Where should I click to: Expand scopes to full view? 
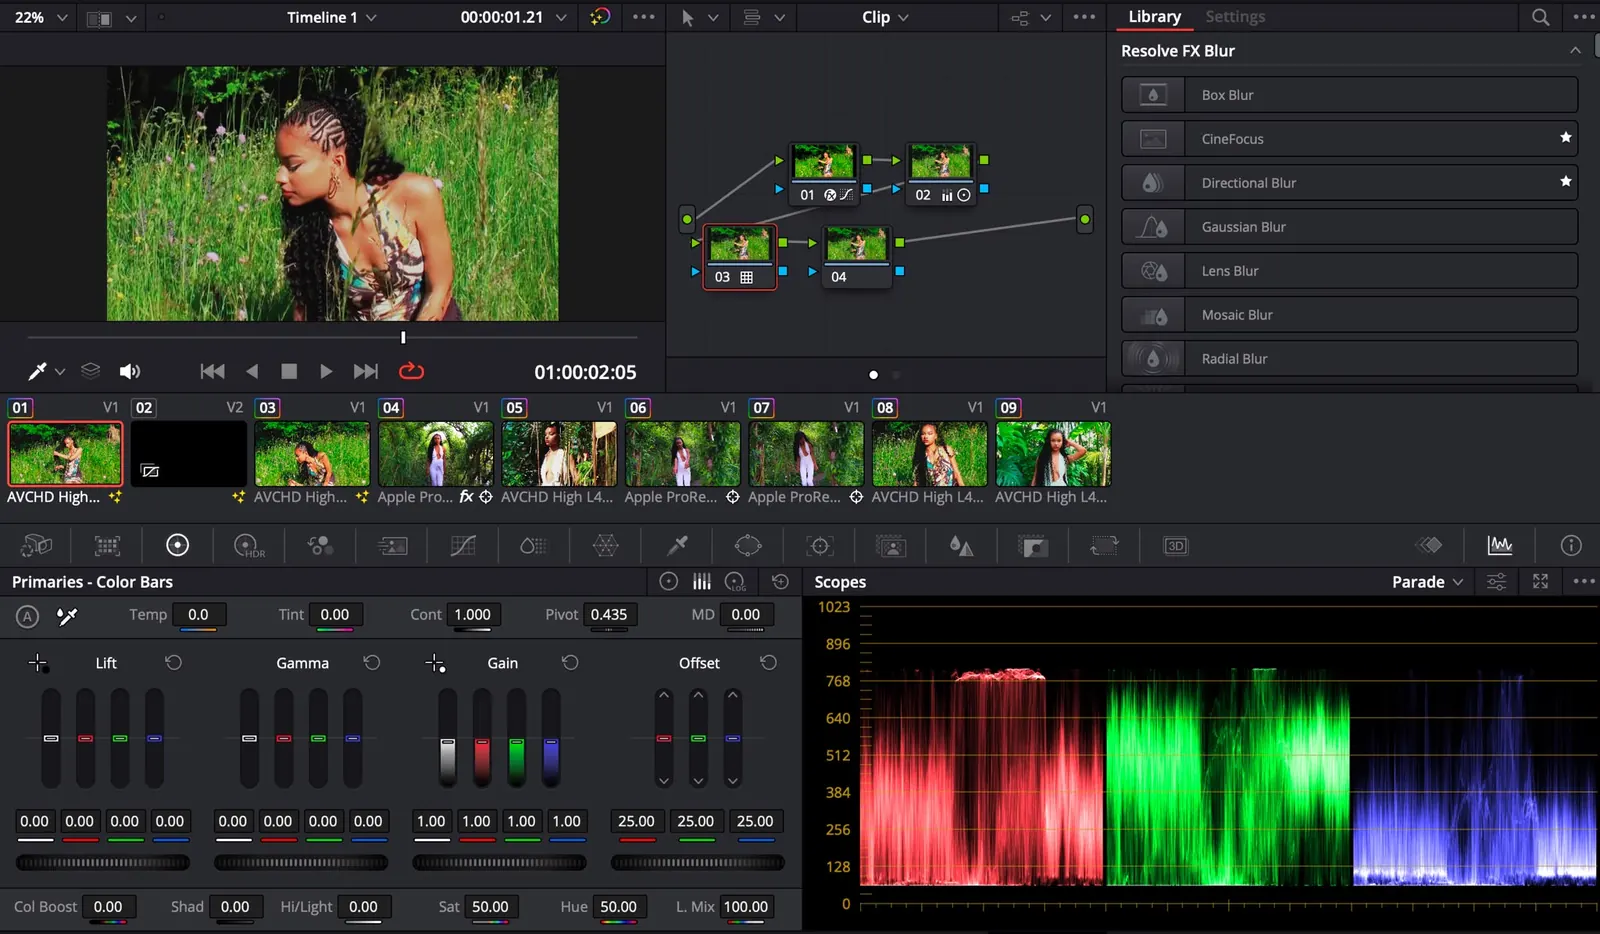[1541, 582]
